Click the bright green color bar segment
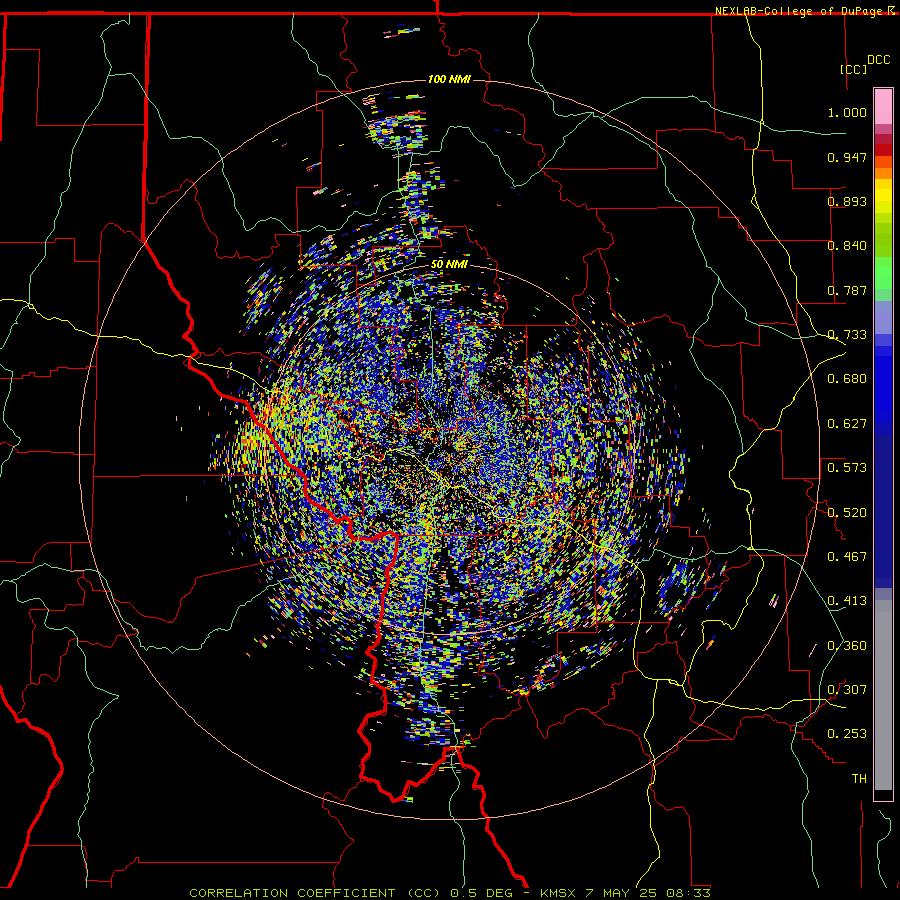Screen dimensions: 900x900 [x=883, y=273]
